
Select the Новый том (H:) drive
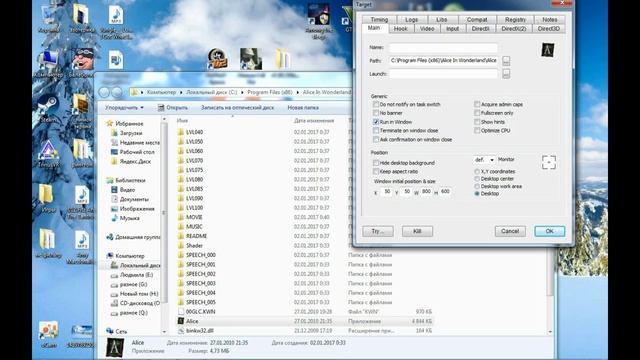pos(134,294)
